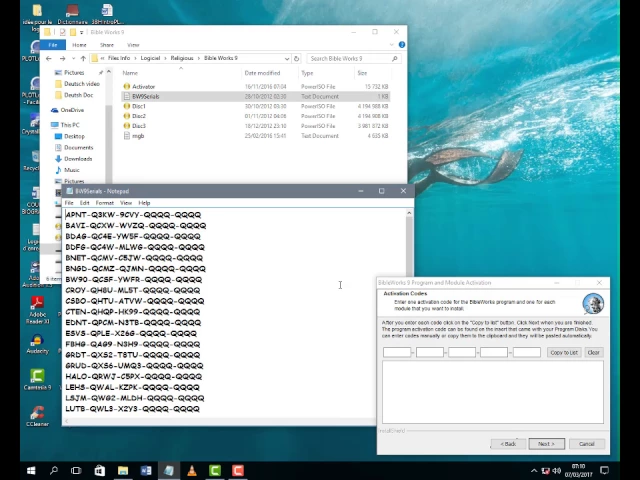Screen dimensions: 640x480
Task: Open taskbar search
Action: [x=53, y=471]
